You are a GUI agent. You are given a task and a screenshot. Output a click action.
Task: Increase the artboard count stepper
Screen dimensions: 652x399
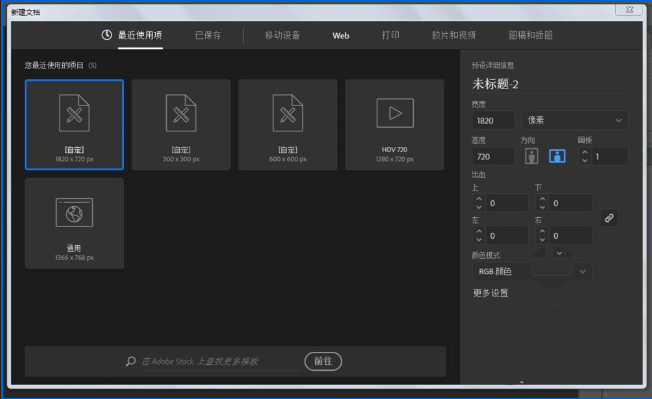click(585, 152)
